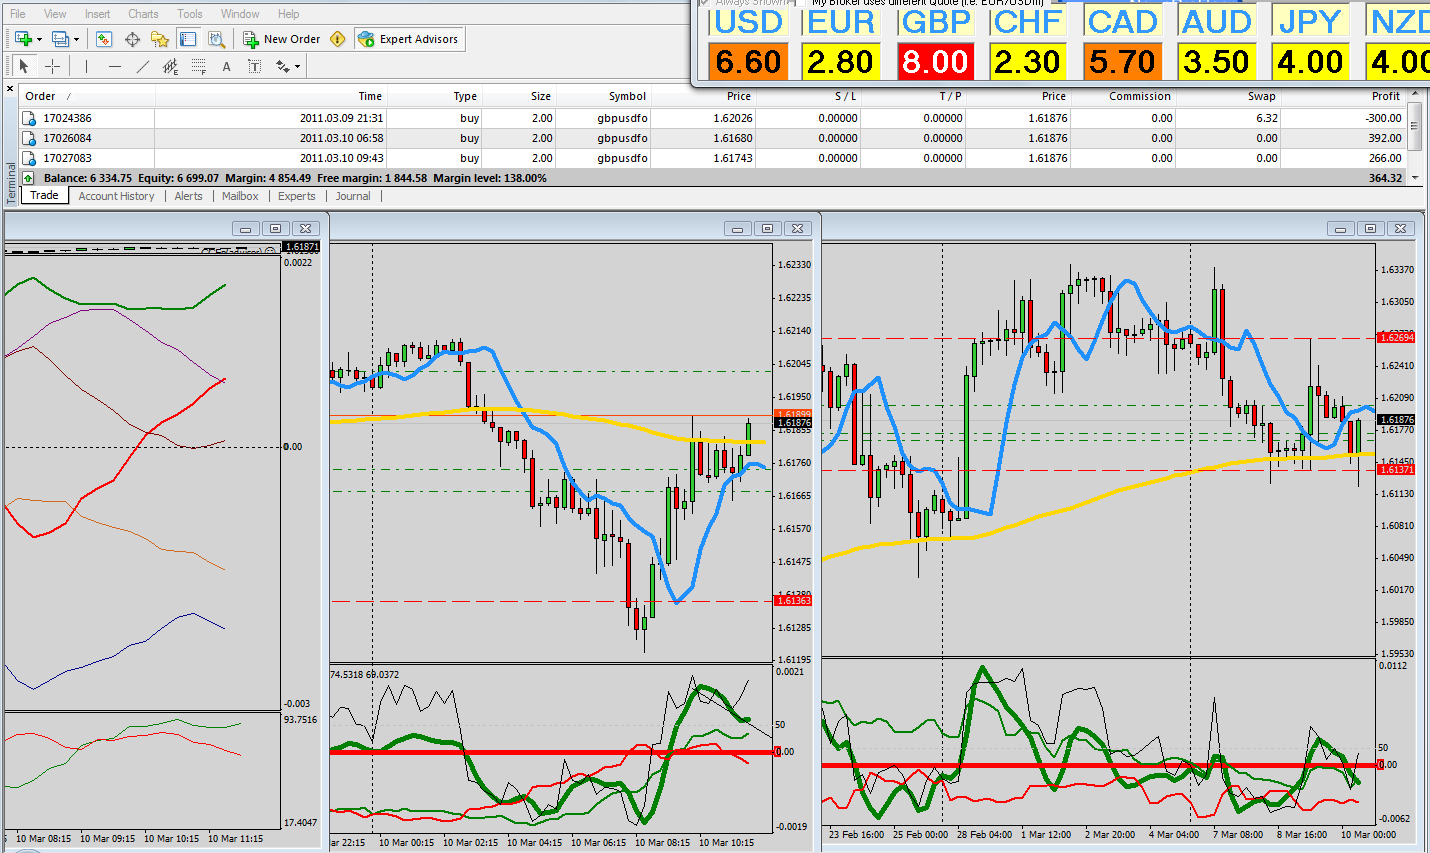The height and width of the screenshot is (853, 1430).
Task: Toggle the Market Watch window icon
Action: coord(104,39)
